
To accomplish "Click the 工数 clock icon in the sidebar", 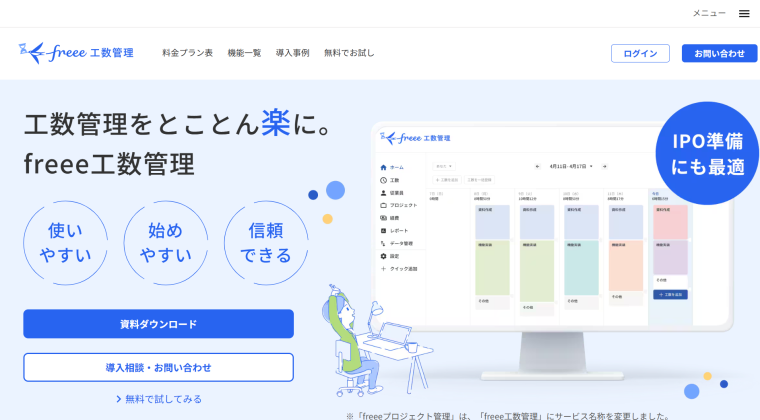I will [x=384, y=179].
